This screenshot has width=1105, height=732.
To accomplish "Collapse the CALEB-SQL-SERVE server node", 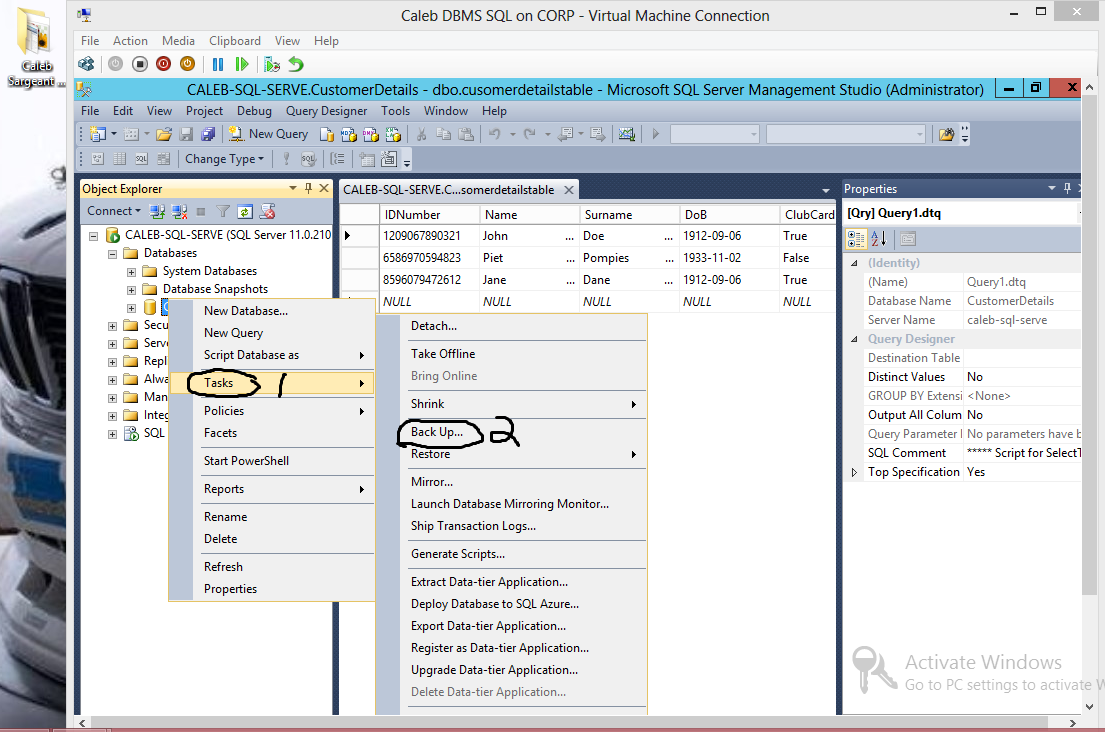I will (93, 236).
